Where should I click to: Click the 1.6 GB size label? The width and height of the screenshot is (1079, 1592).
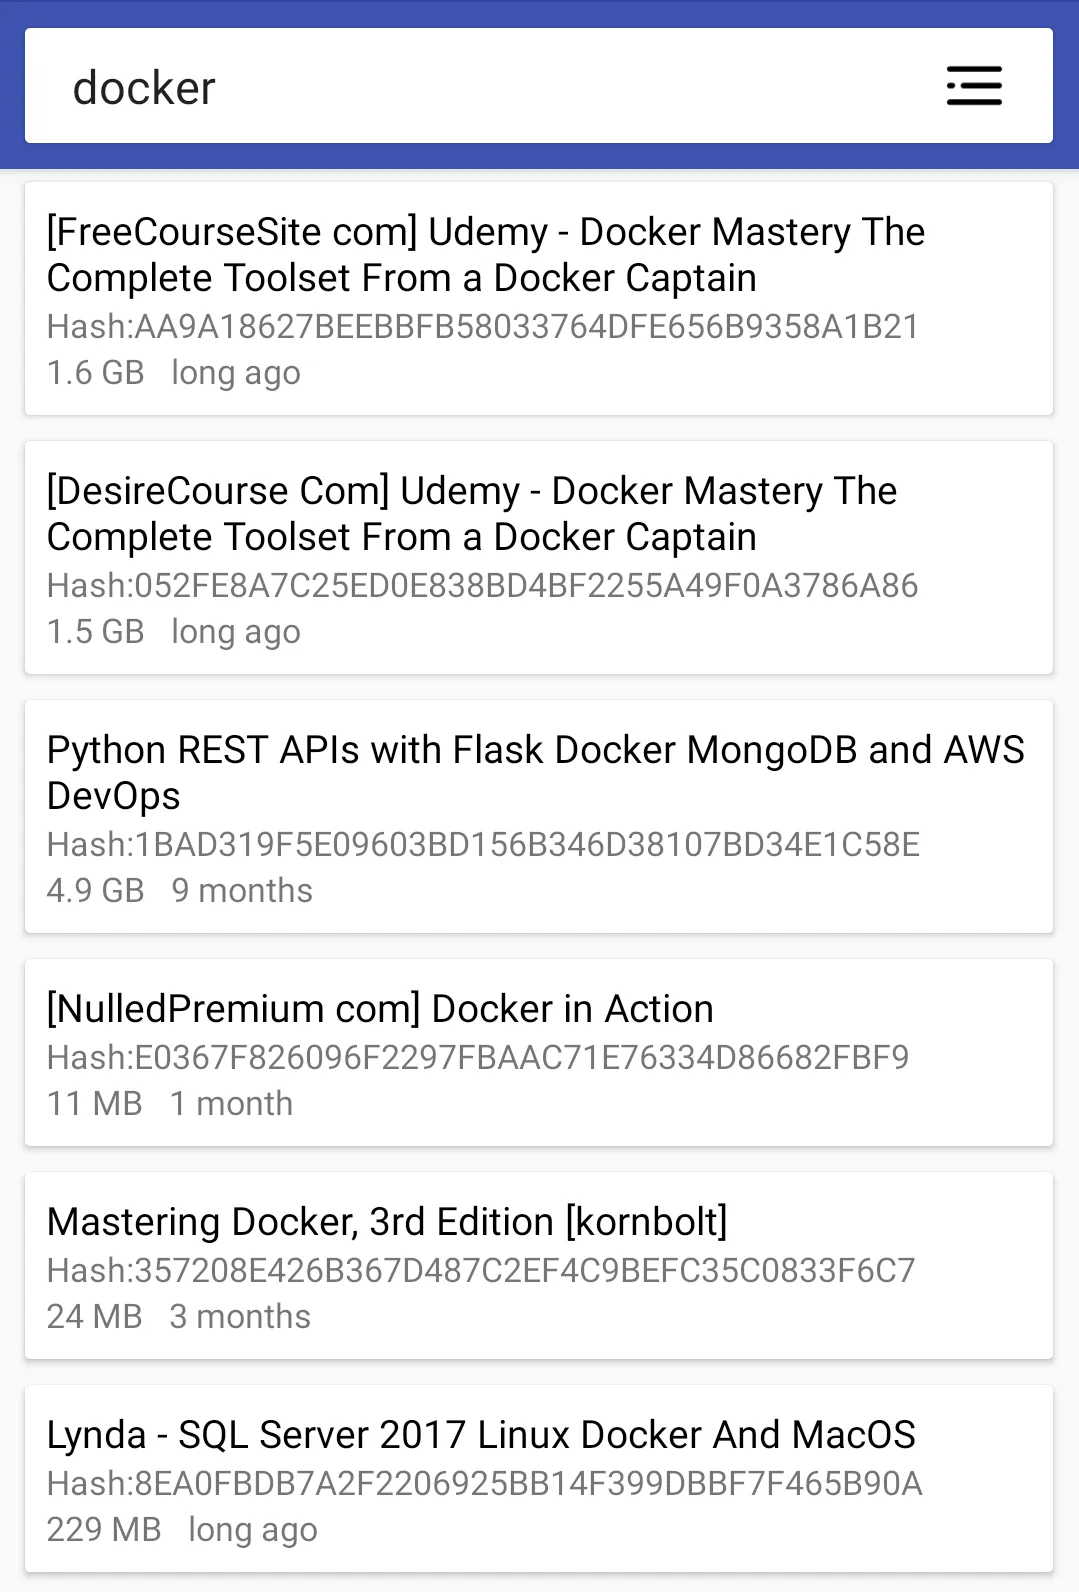click(x=97, y=371)
